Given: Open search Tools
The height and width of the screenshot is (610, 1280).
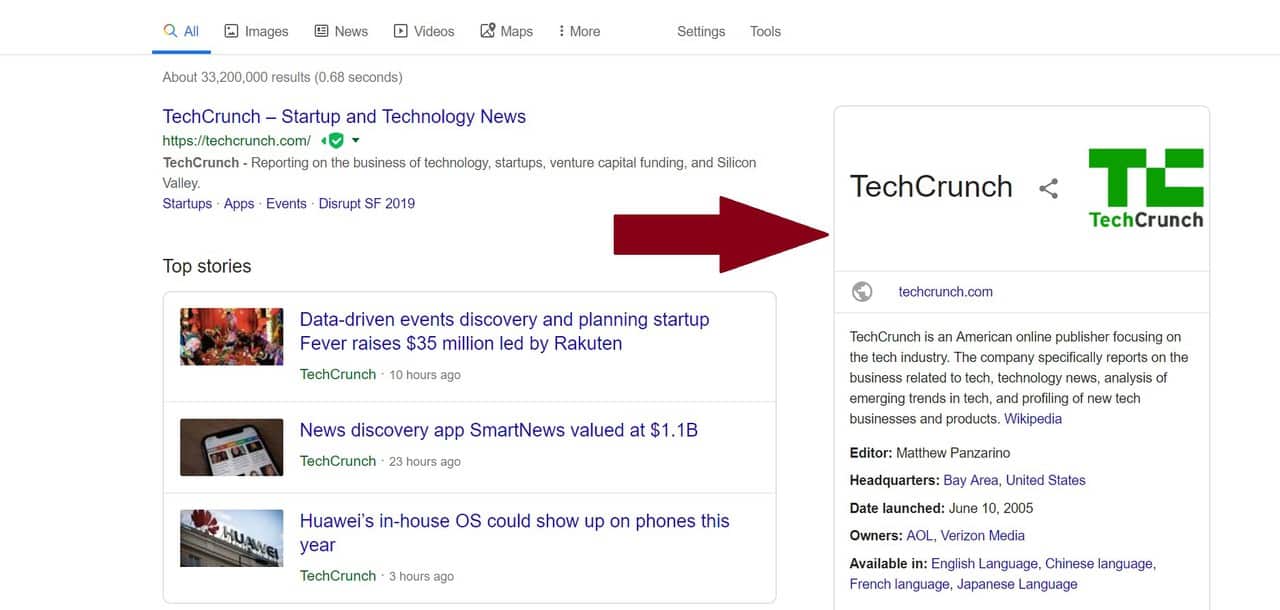Looking at the screenshot, I should click(x=765, y=31).
